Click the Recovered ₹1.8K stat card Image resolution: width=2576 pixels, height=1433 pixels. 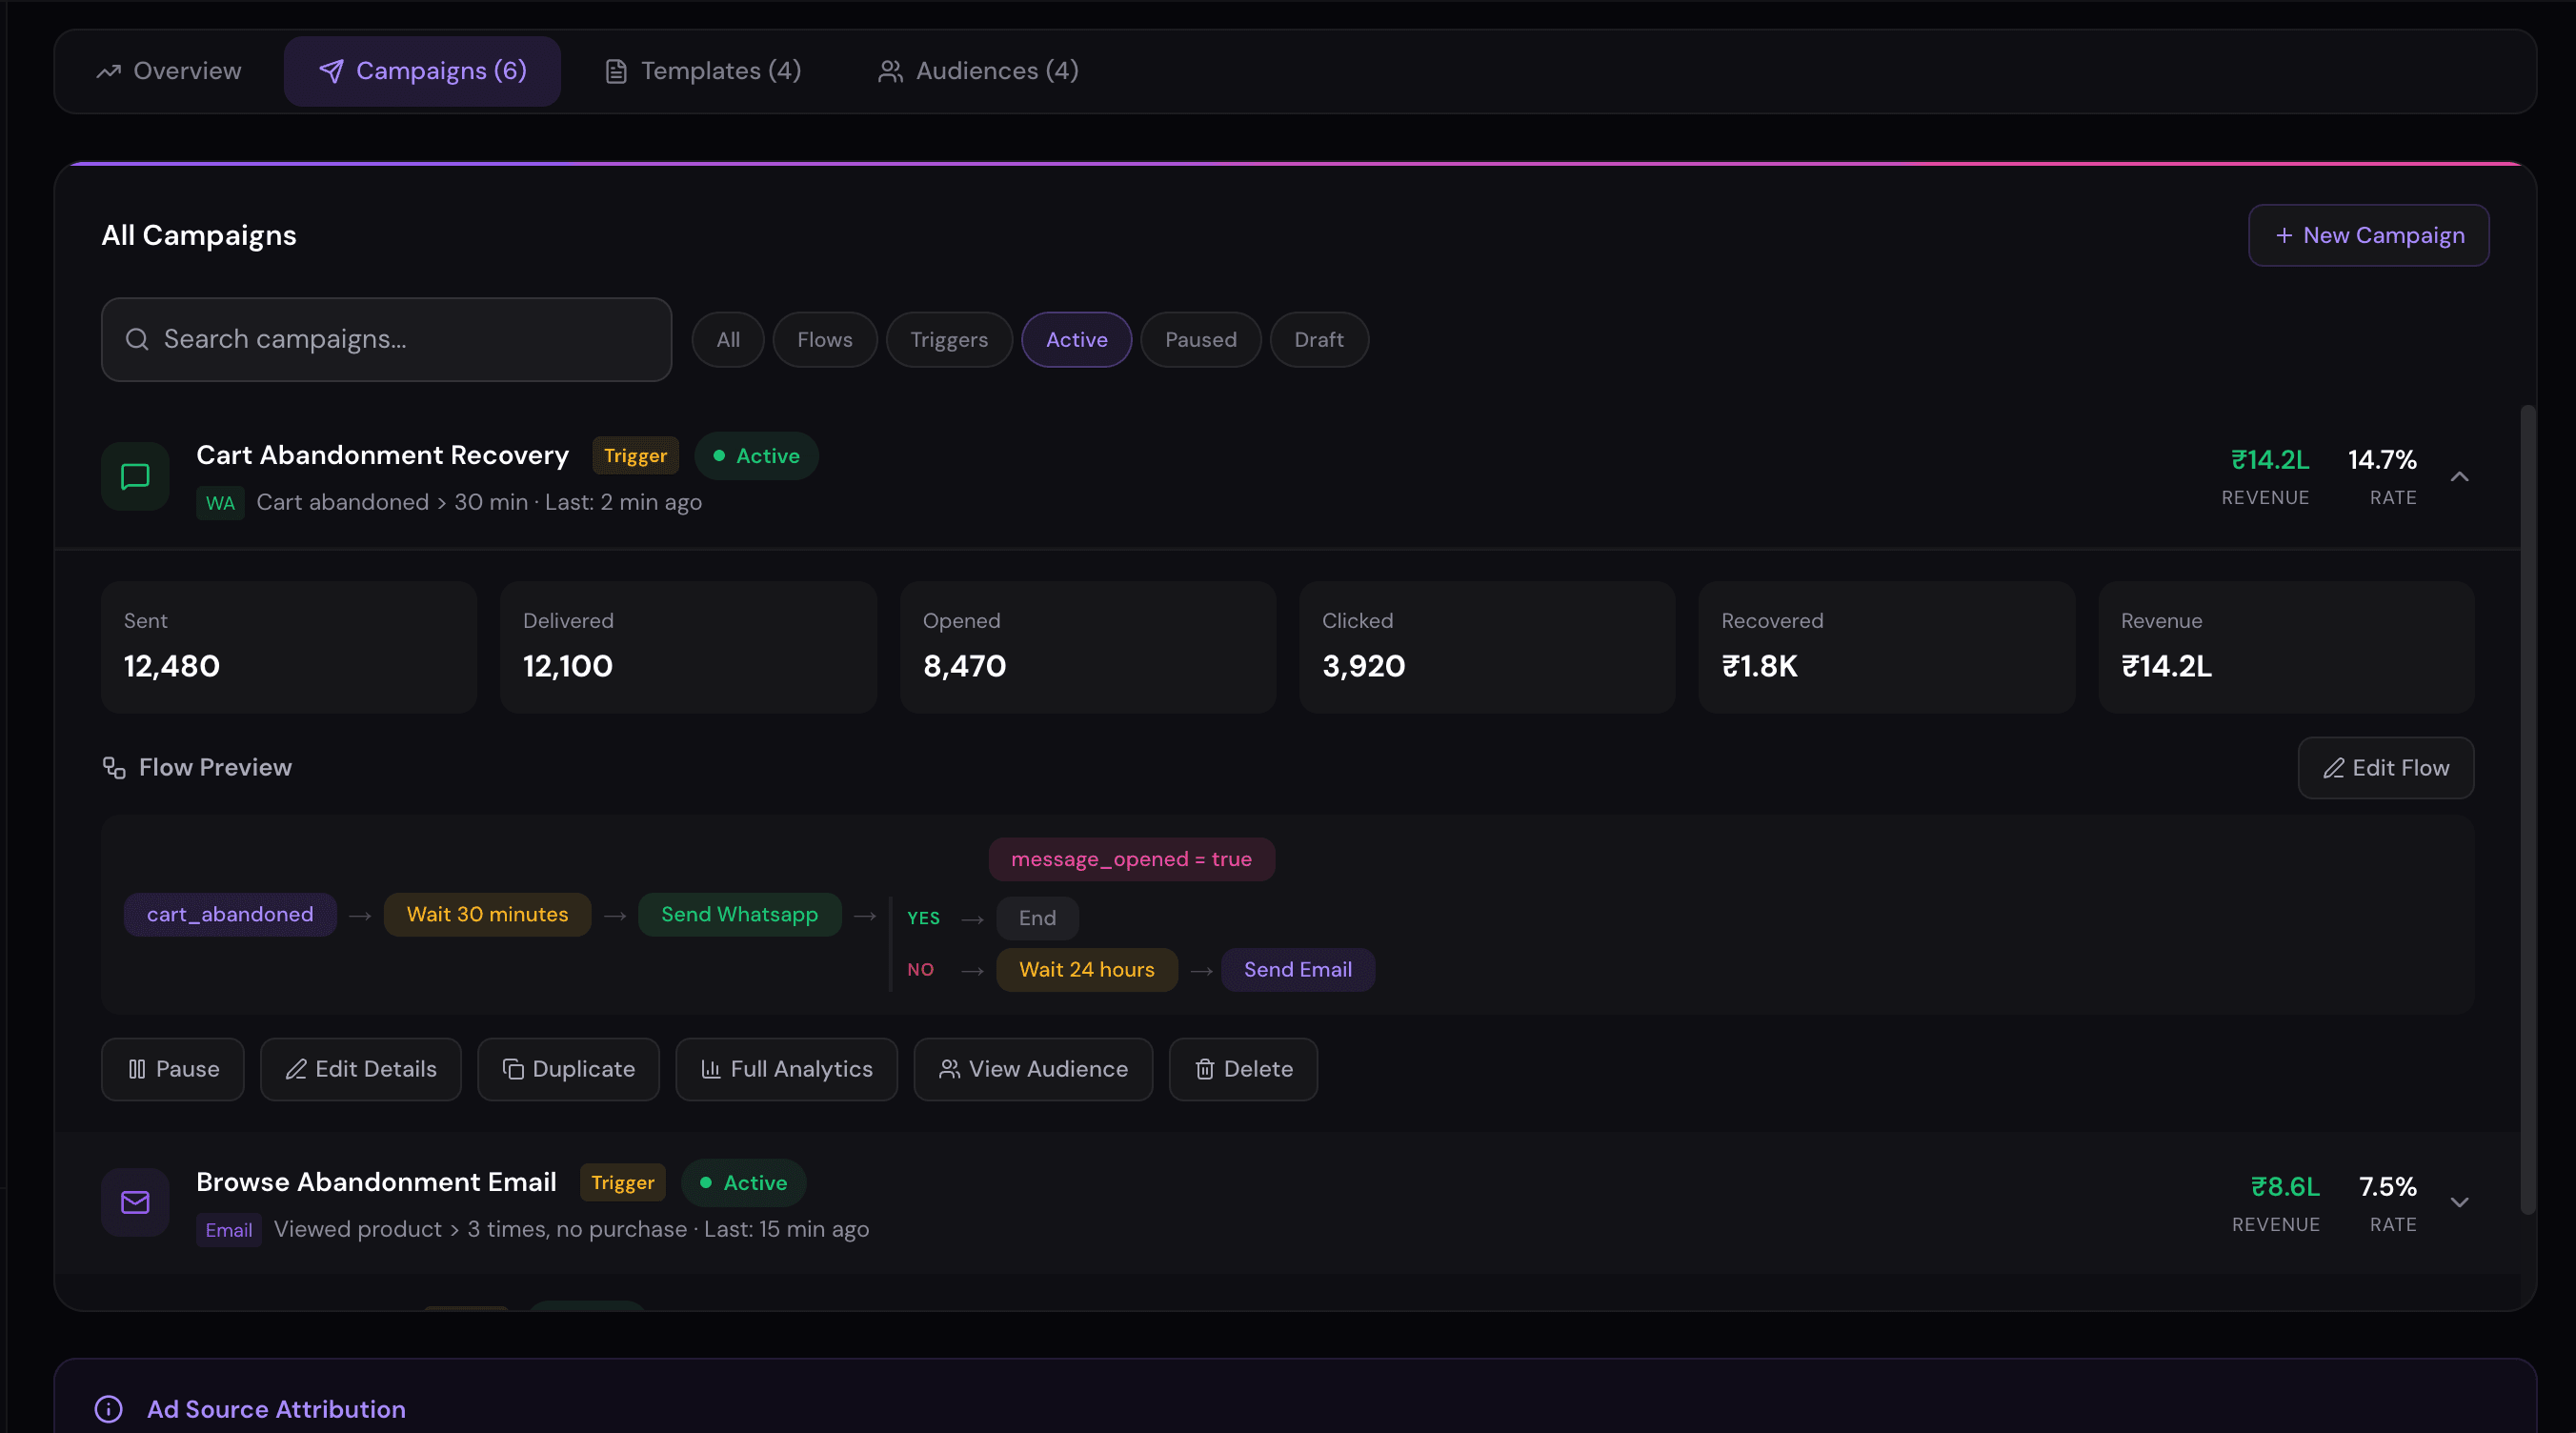pyautogui.click(x=1886, y=647)
